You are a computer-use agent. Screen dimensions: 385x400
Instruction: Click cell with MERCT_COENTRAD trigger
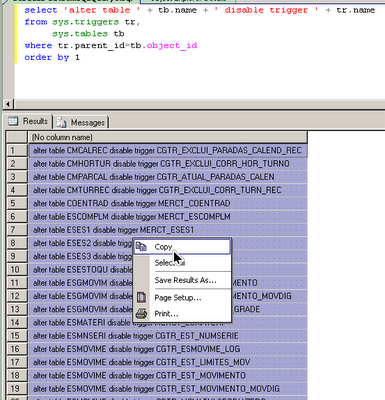[x=168, y=203]
